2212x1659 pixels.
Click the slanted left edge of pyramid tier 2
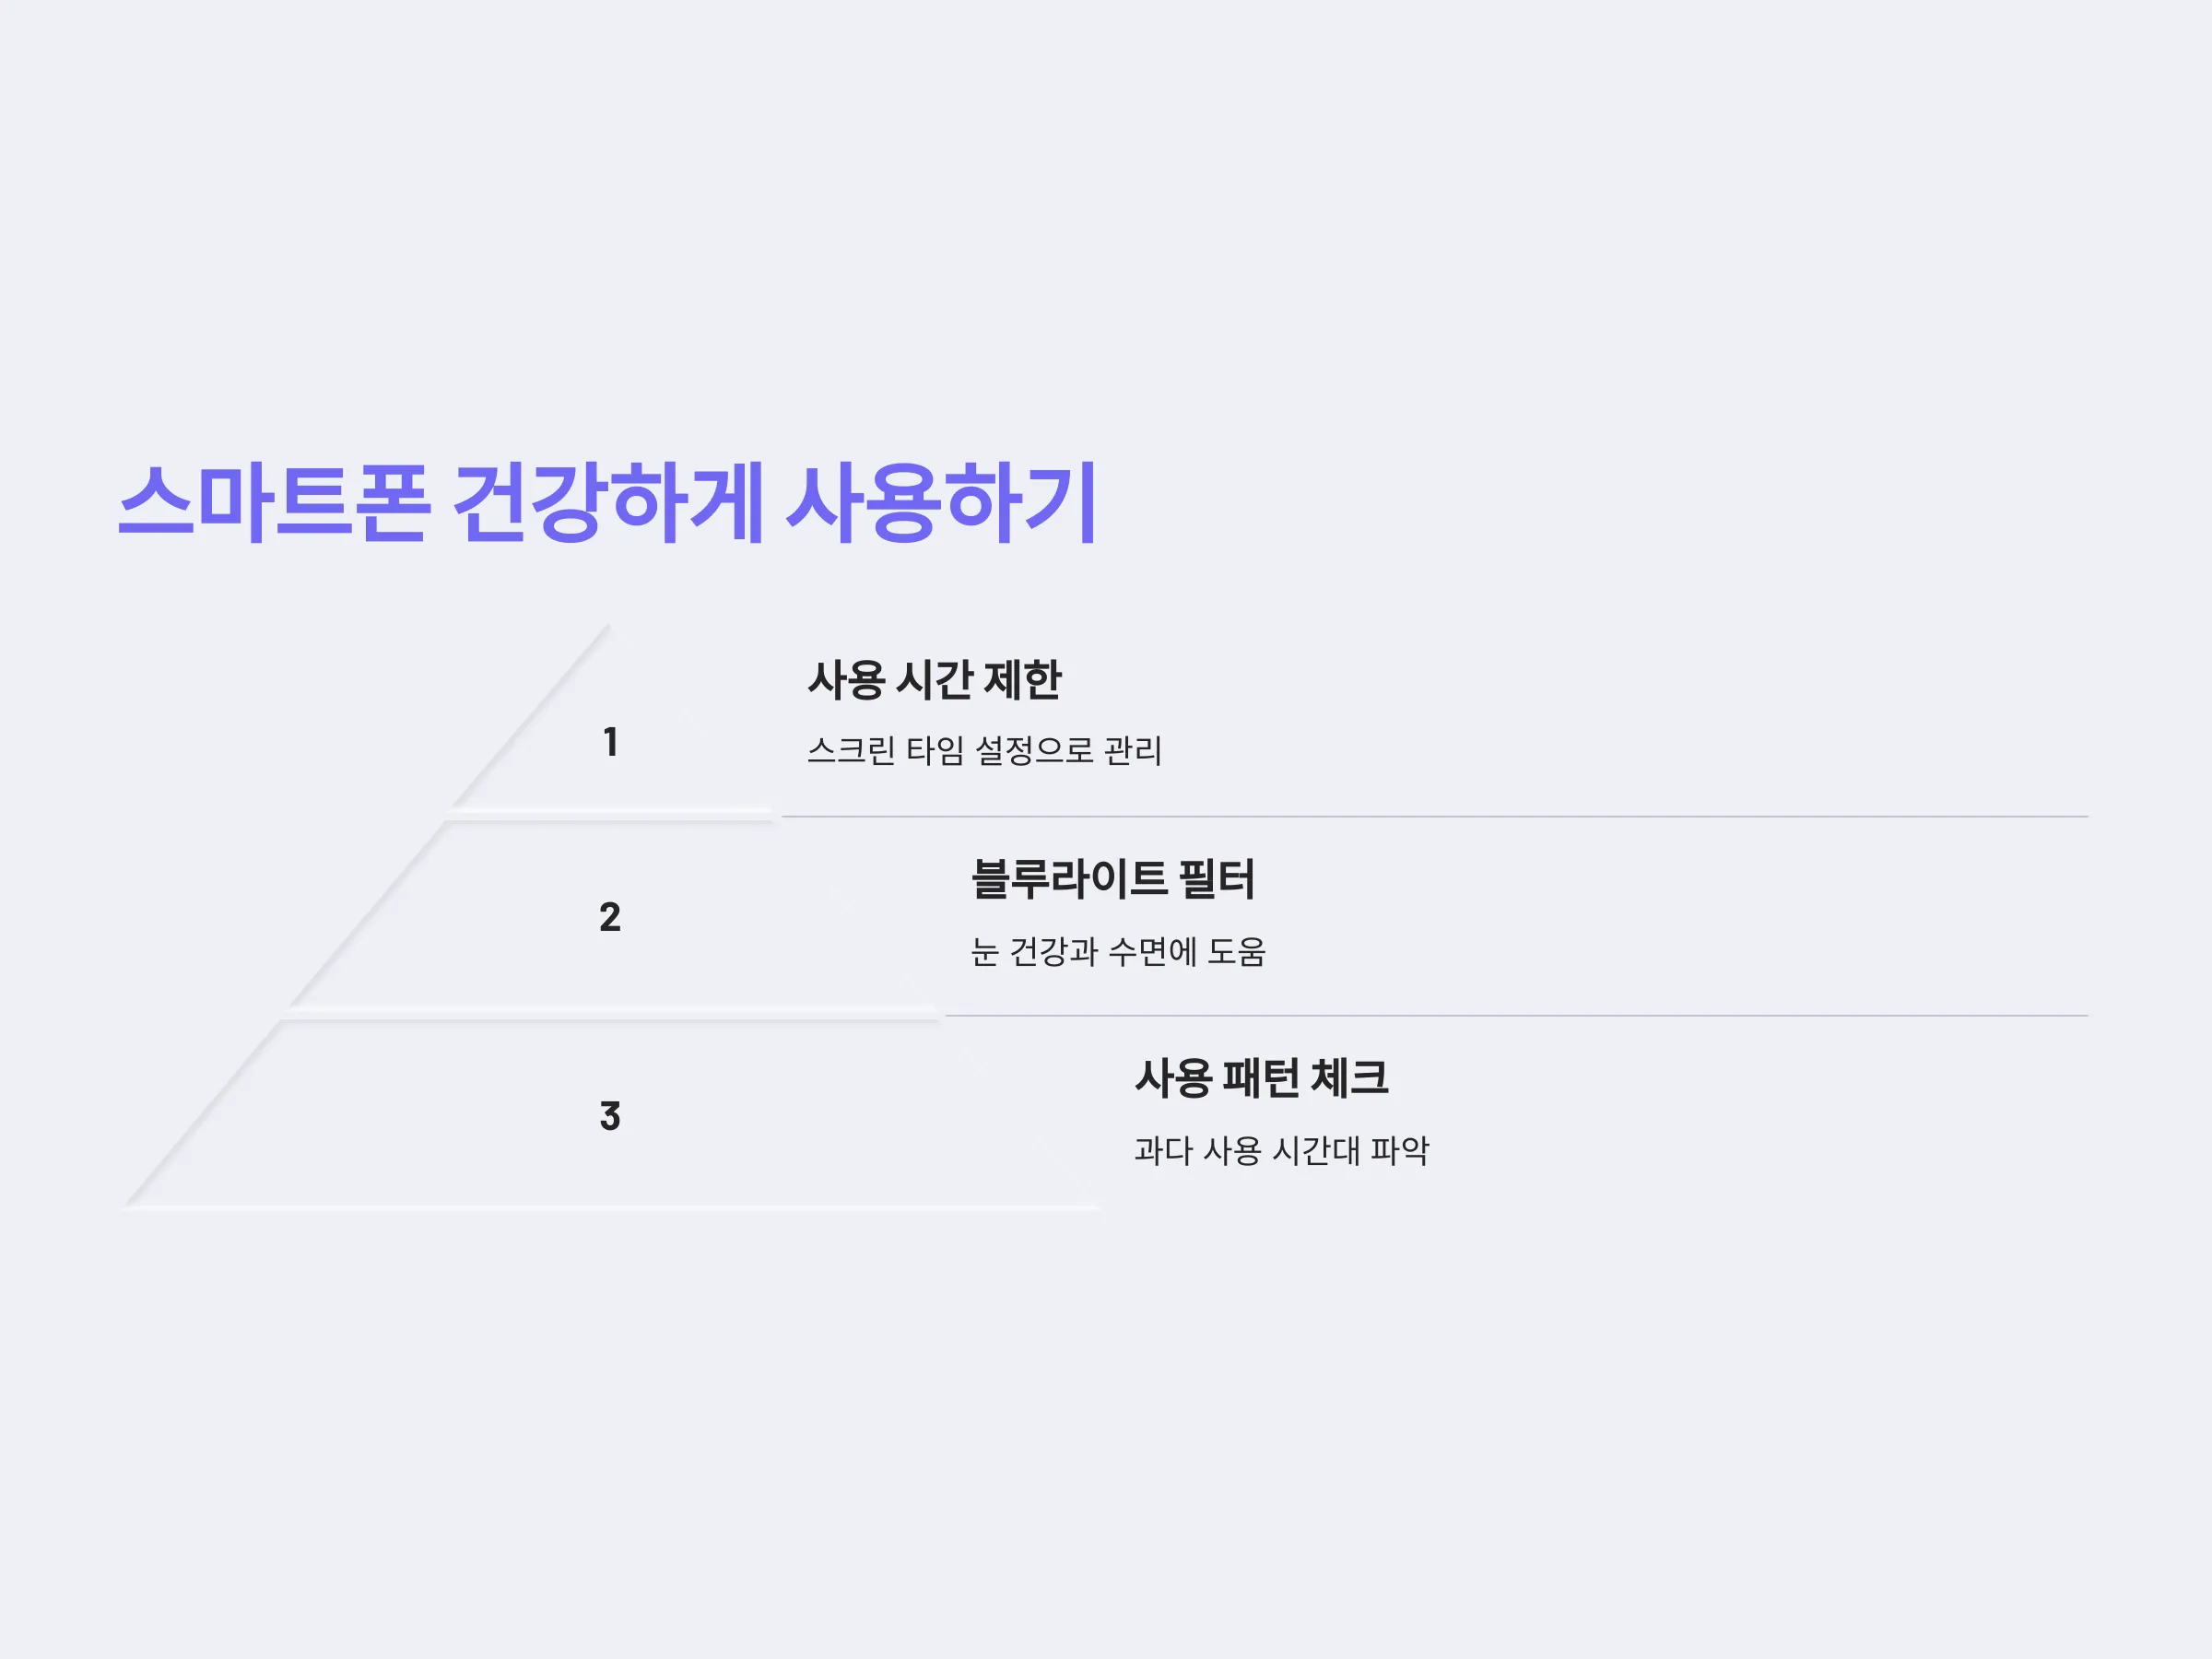click(x=366, y=914)
